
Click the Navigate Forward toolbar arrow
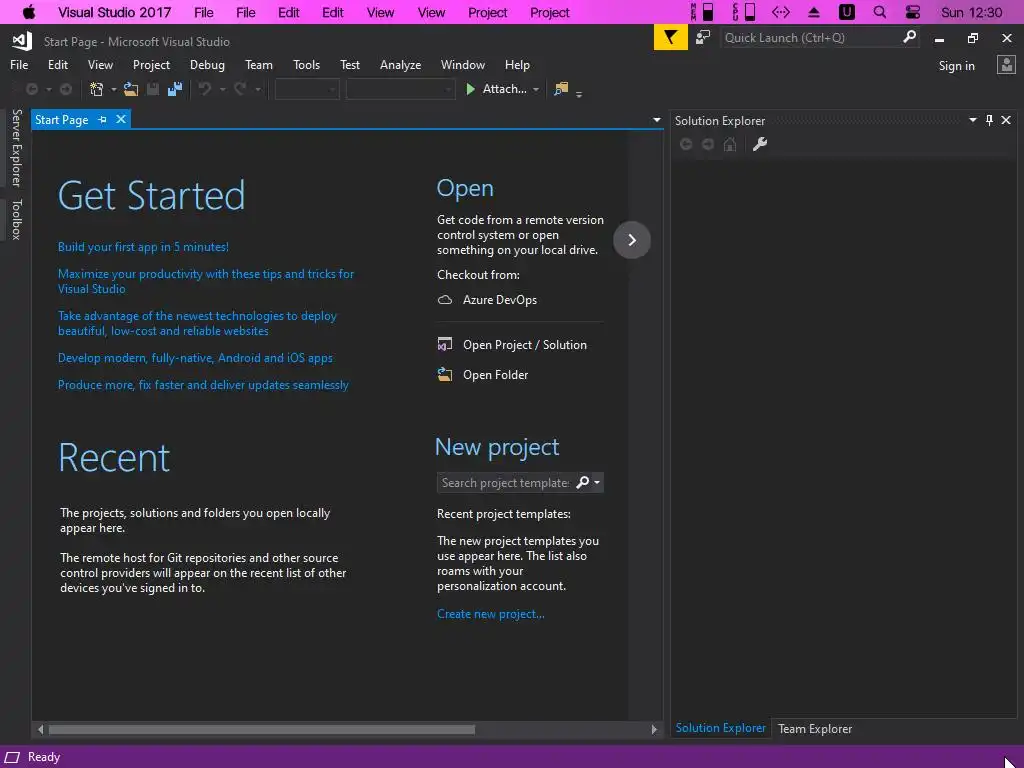[65, 89]
